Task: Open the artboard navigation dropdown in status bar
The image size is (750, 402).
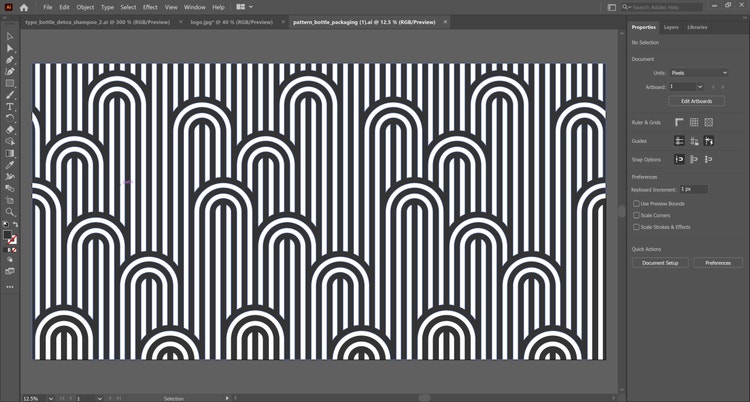Action: [x=99, y=398]
